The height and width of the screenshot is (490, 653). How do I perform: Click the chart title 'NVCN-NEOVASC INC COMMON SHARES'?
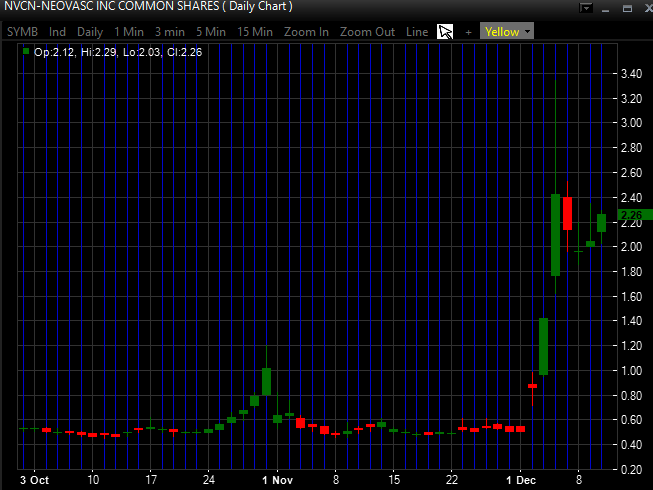[112, 7]
